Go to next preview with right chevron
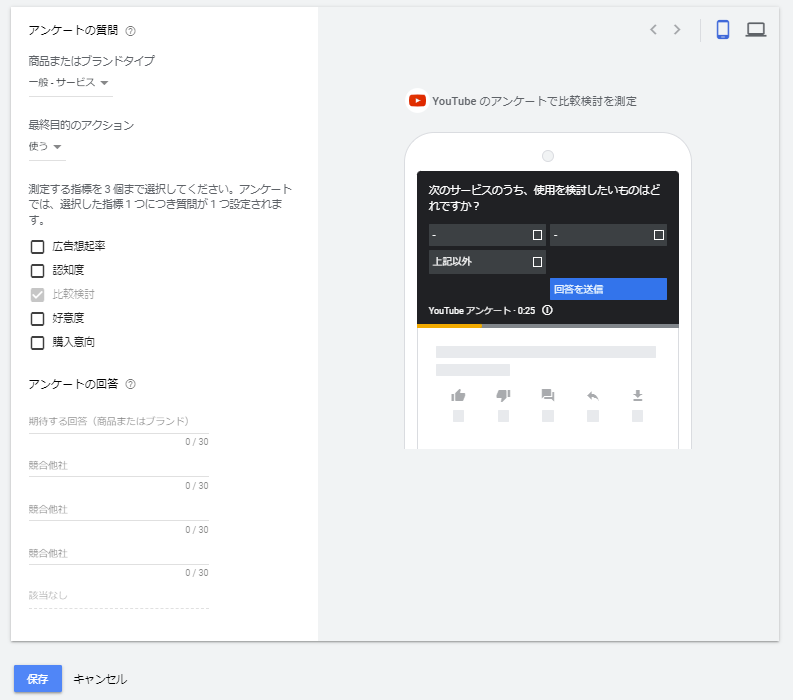The width and height of the screenshot is (793, 700). point(677,29)
